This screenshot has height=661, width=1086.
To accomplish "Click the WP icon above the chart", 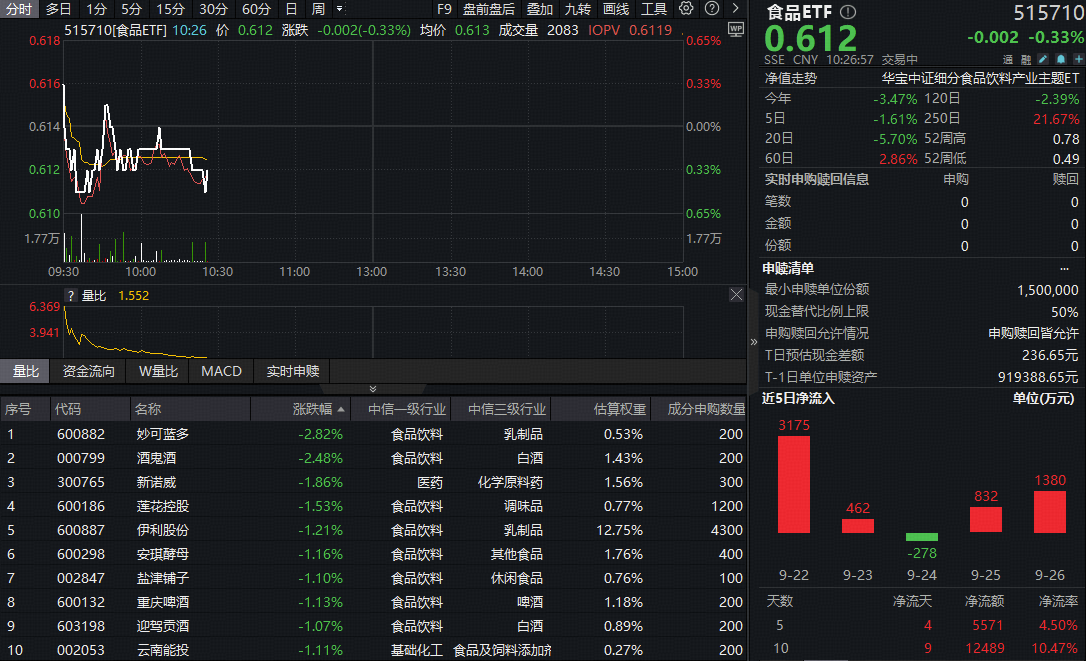I will coord(737,30).
